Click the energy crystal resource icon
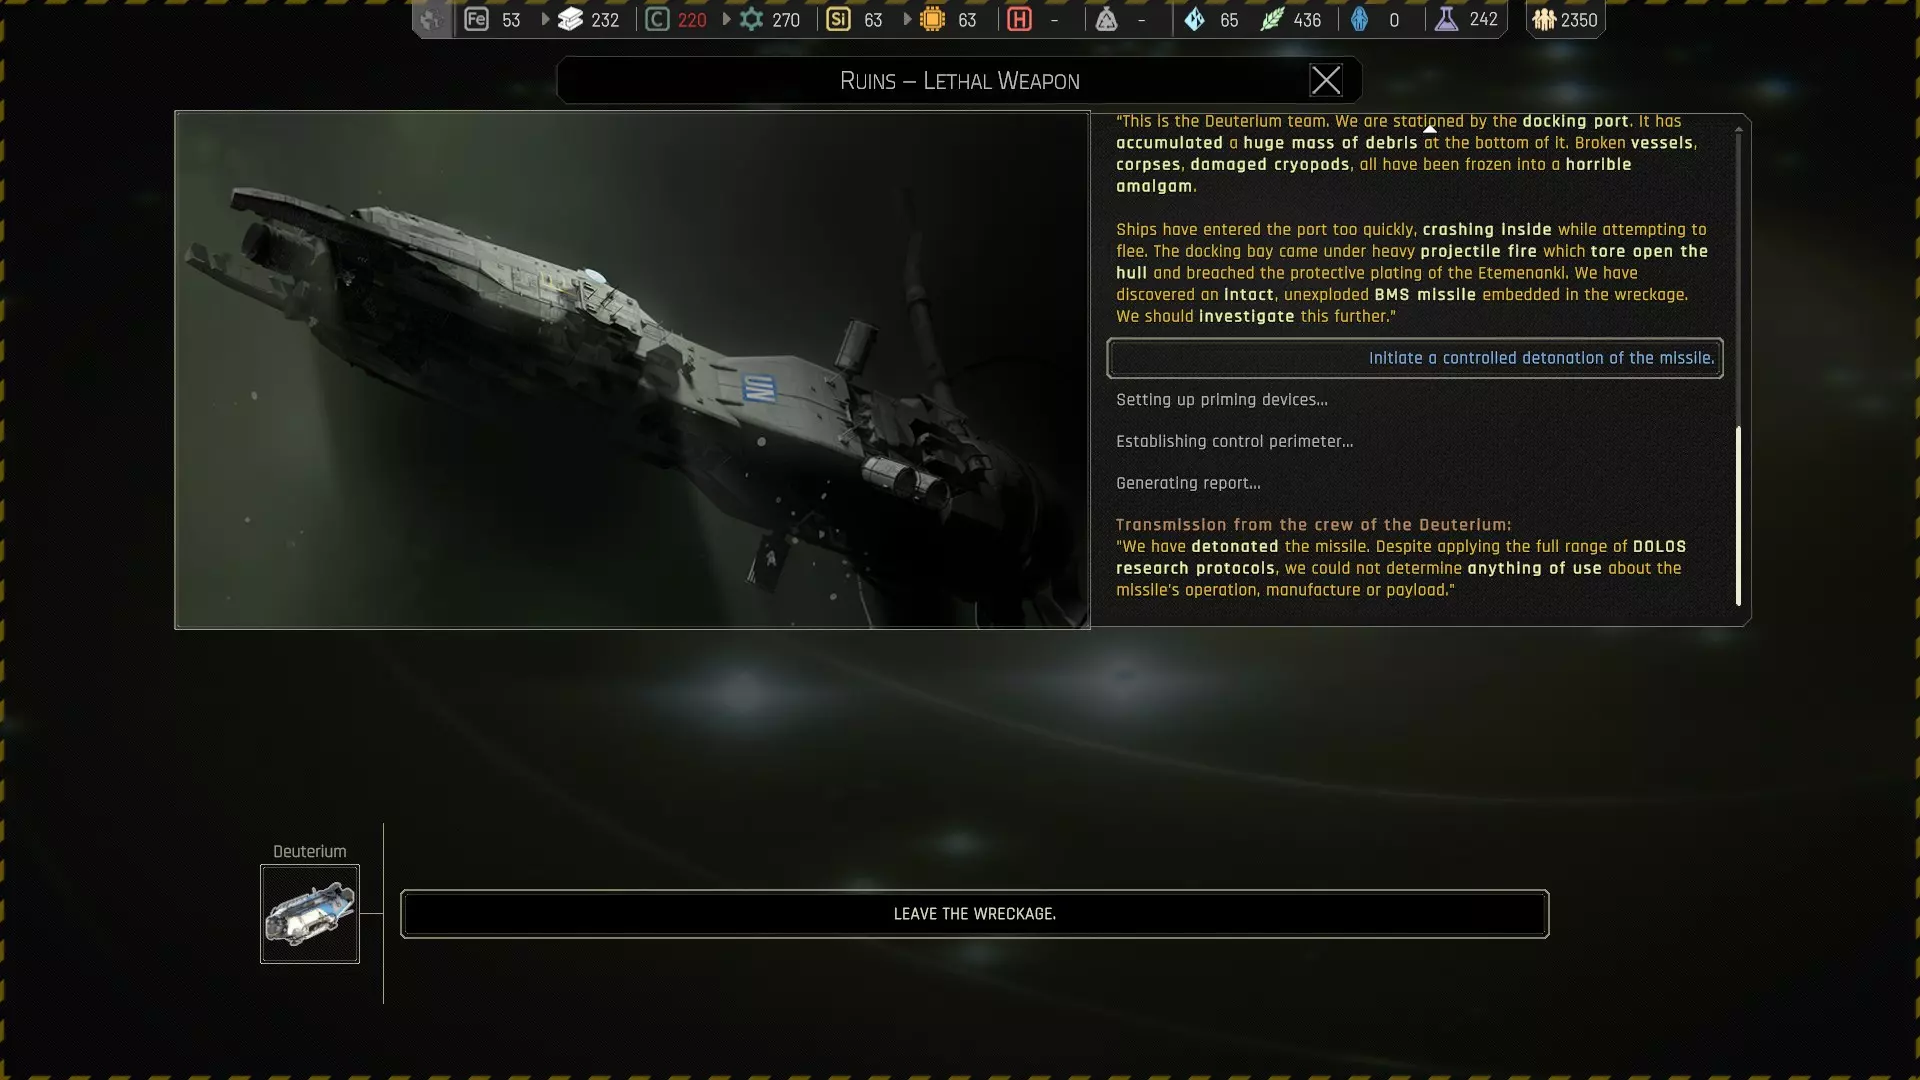This screenshot has width=1920, height=1080. point(1194,19)
